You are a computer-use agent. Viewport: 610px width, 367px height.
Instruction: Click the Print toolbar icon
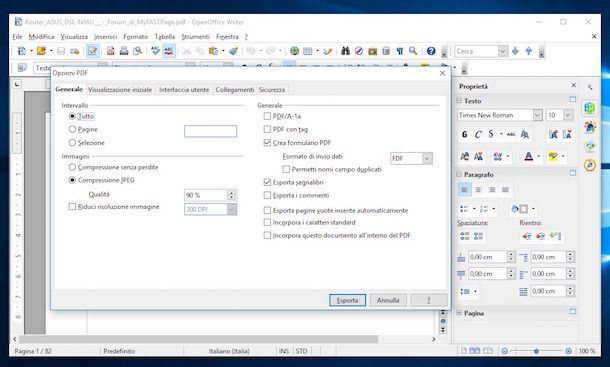point(124,51)
